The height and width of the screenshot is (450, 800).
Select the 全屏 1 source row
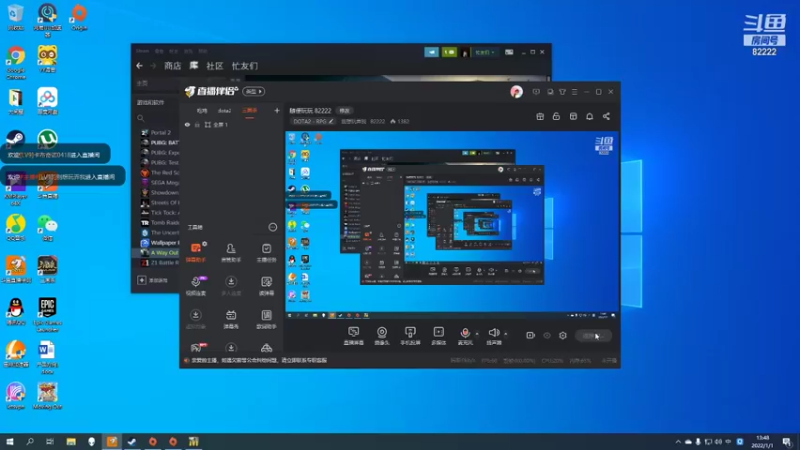point(232,124)
